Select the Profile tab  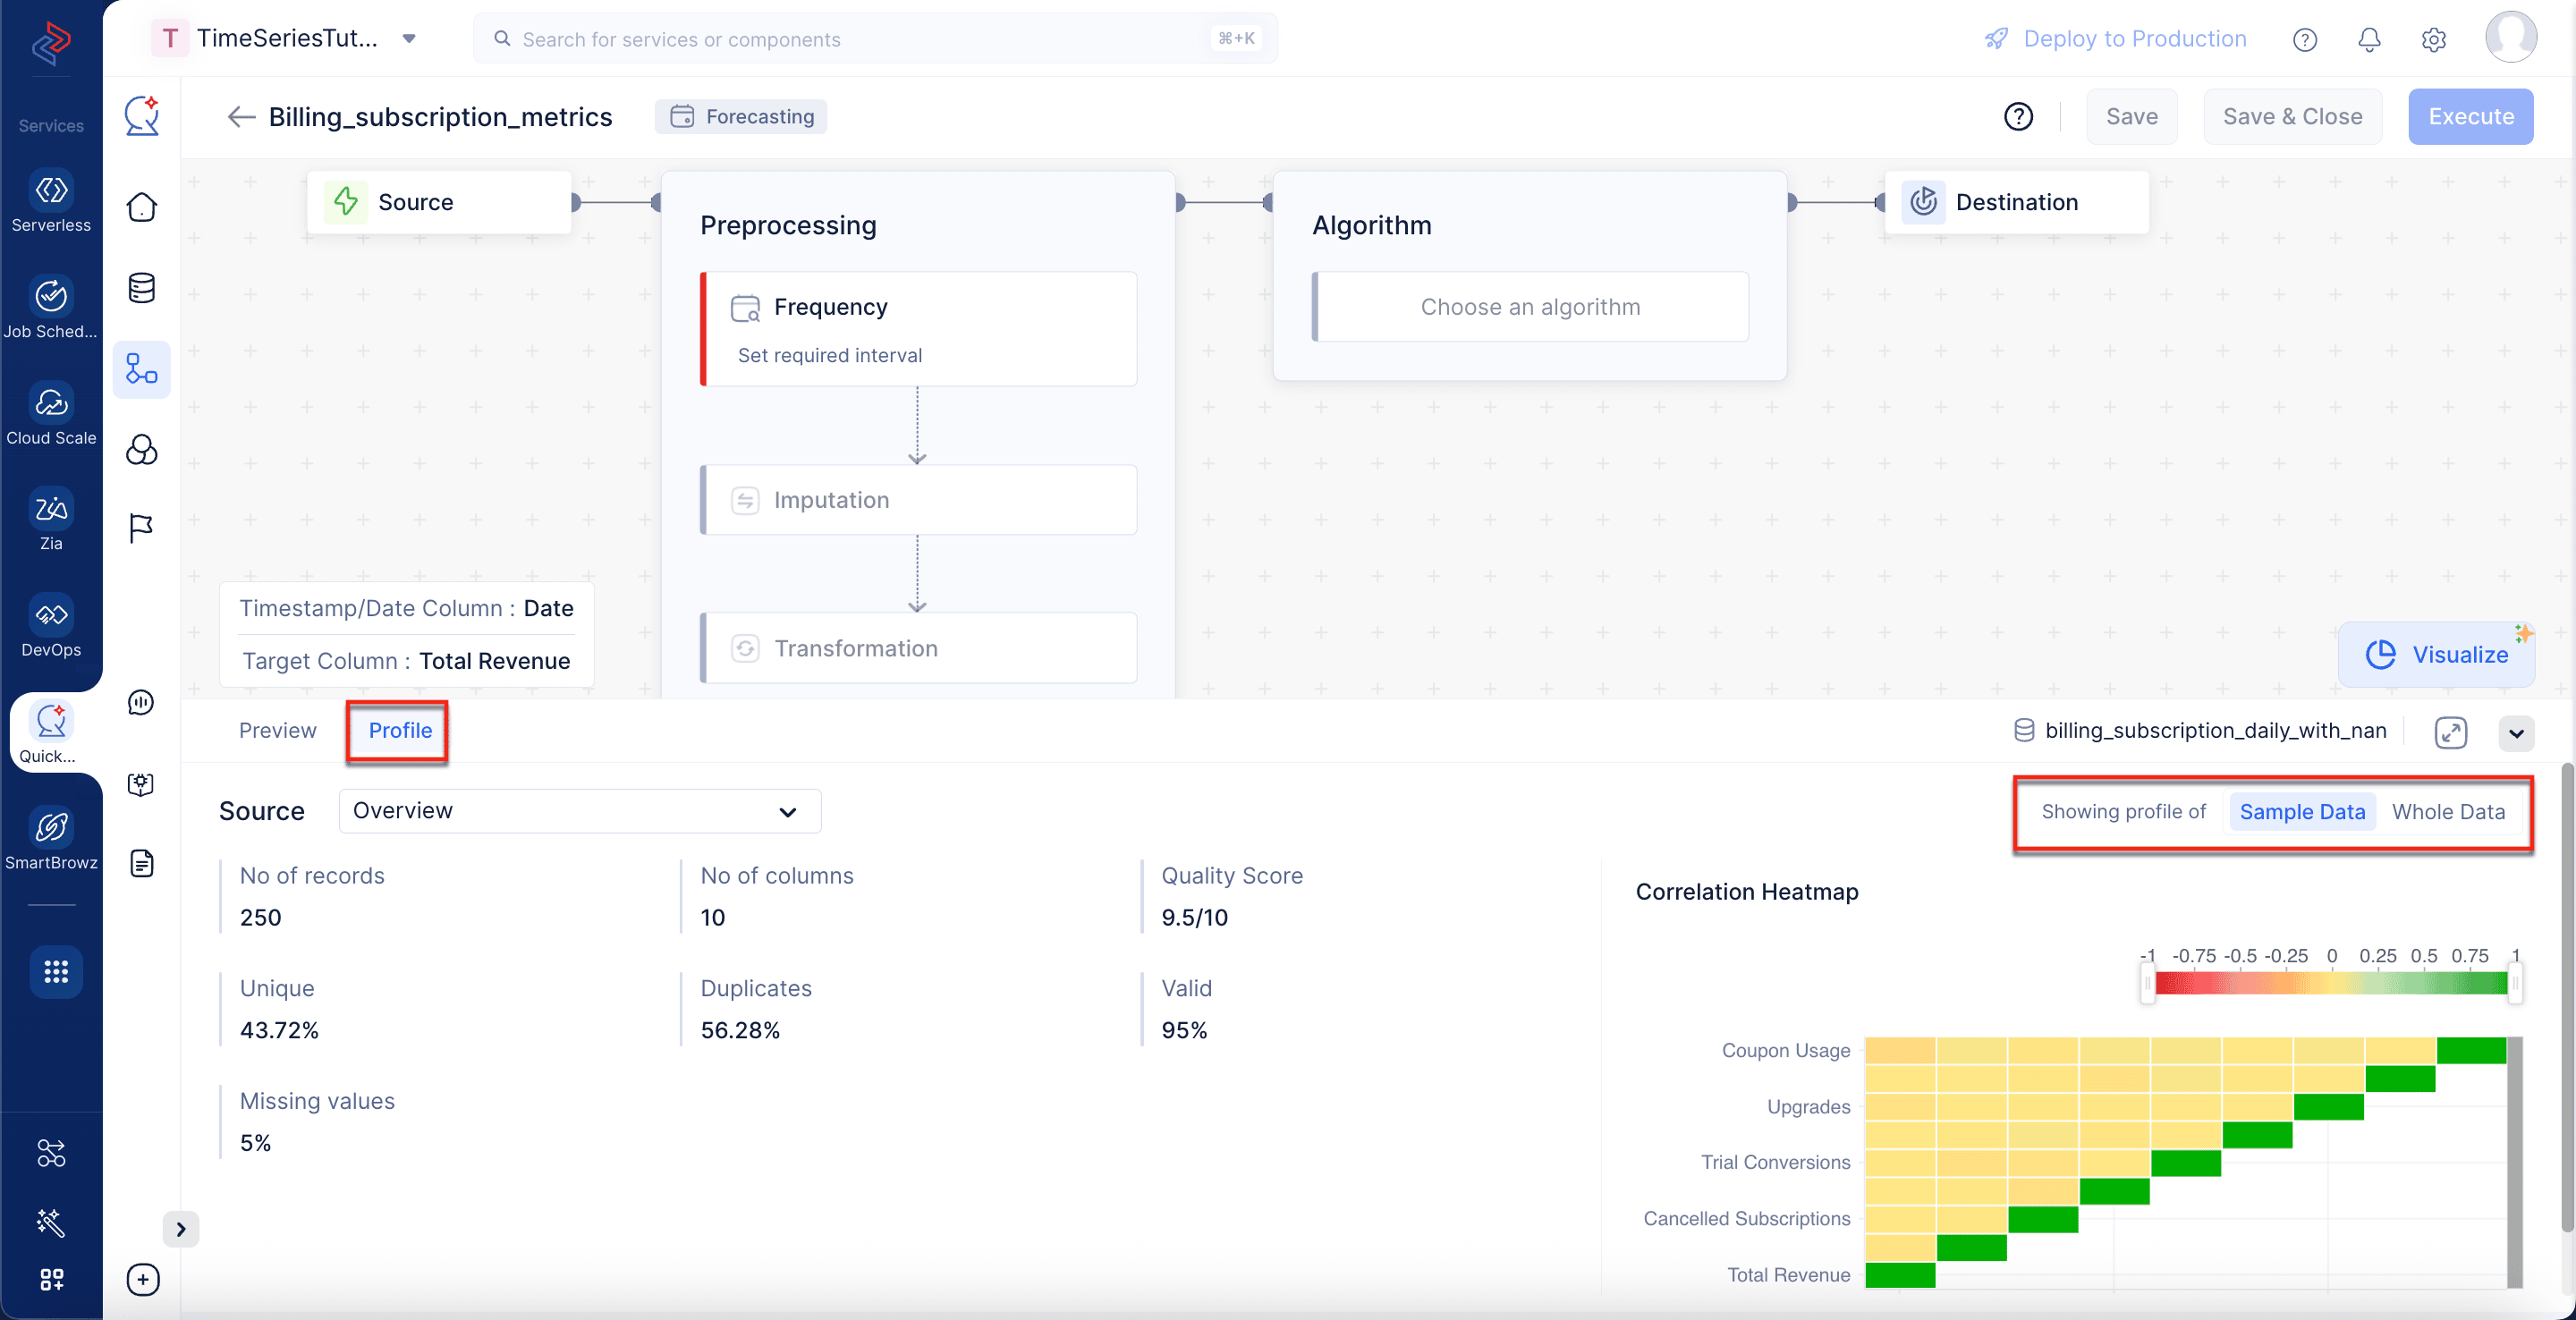pos(400,730)
